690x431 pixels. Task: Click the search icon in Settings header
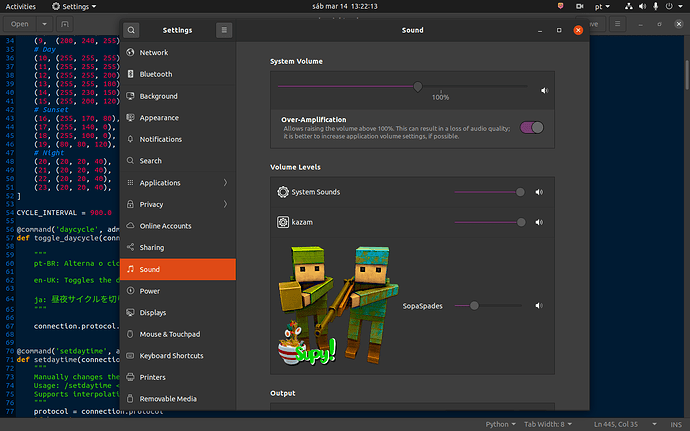coord(132,31)
